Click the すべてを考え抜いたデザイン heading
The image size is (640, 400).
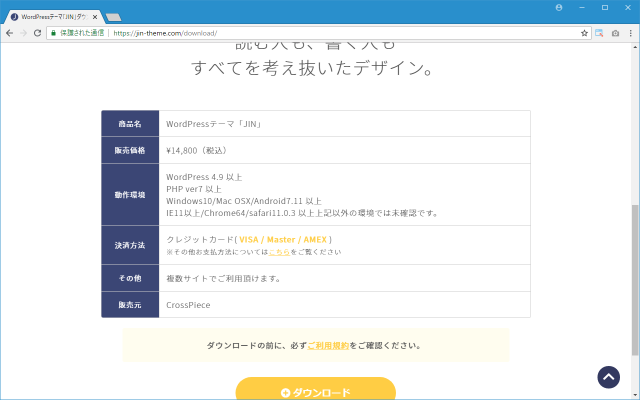point(313,68)
